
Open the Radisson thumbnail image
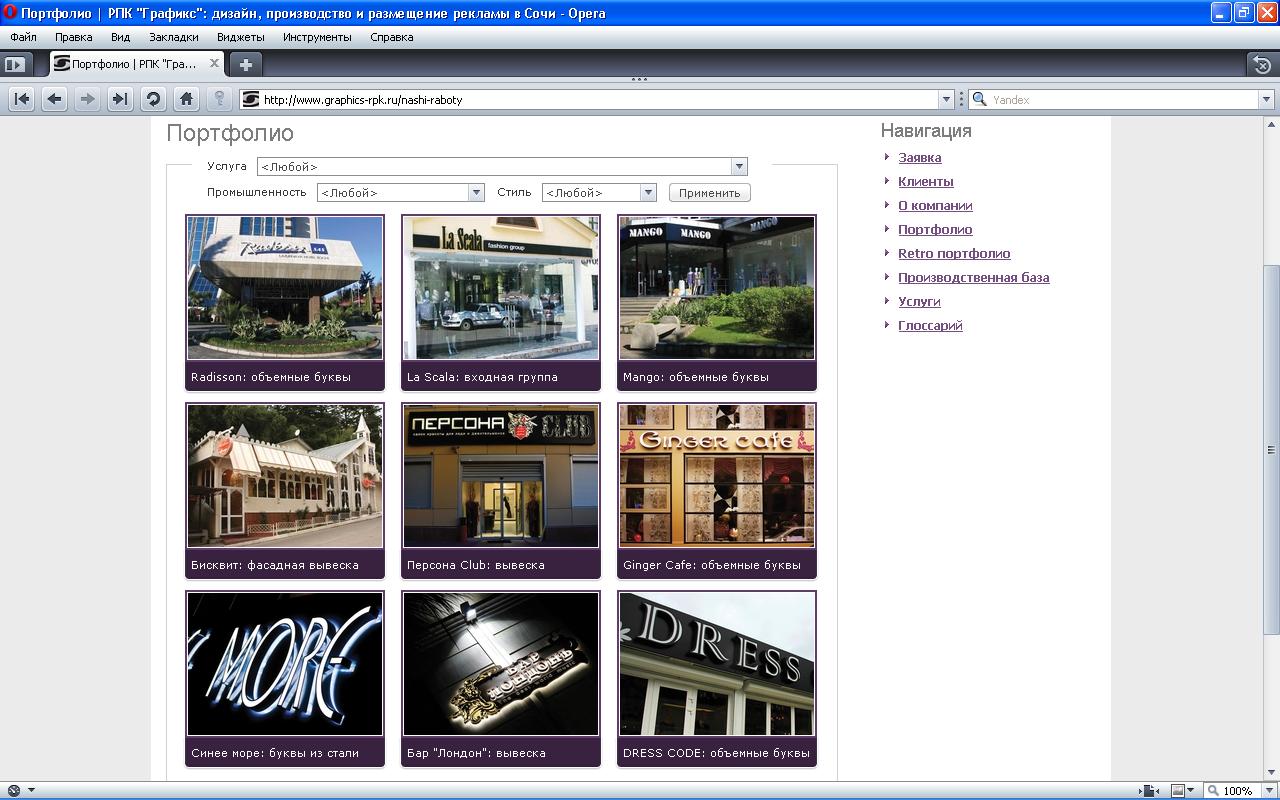pos(285,288)
